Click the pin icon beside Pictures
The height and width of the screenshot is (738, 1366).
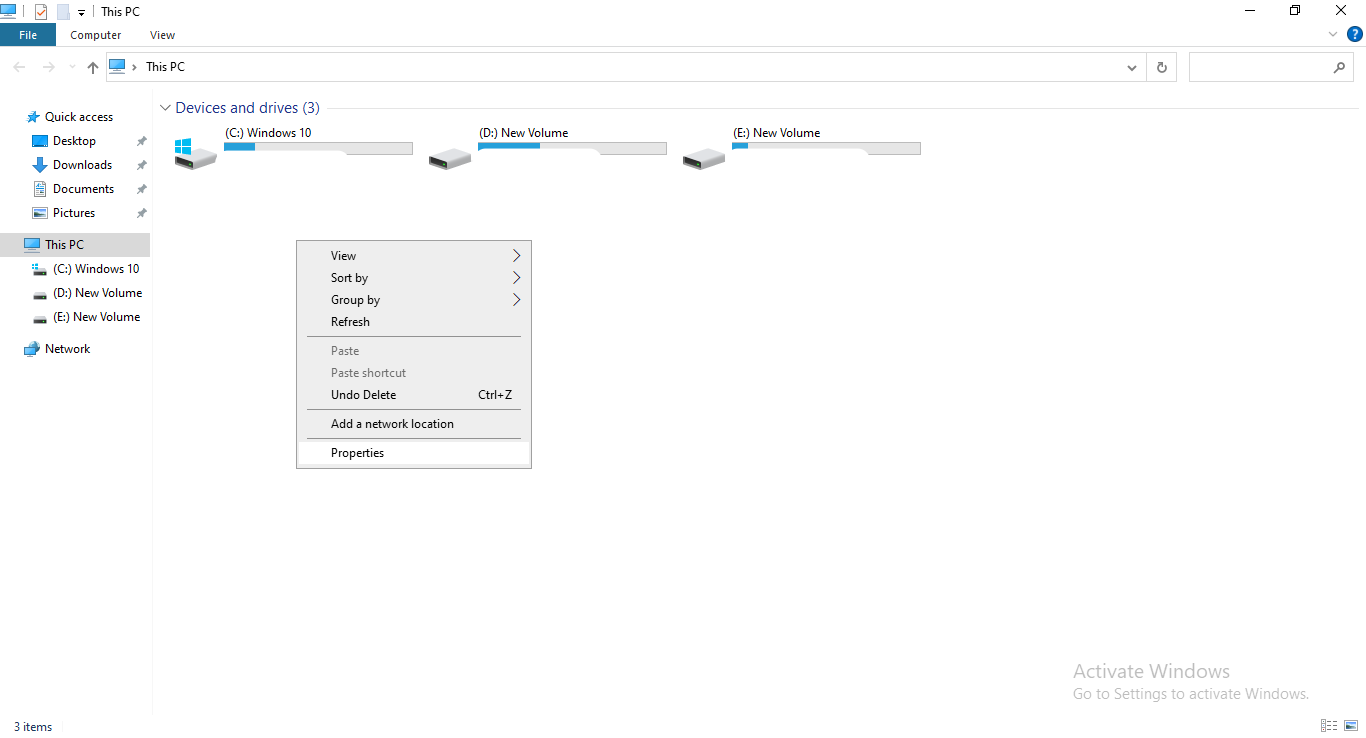coord(141,213)
